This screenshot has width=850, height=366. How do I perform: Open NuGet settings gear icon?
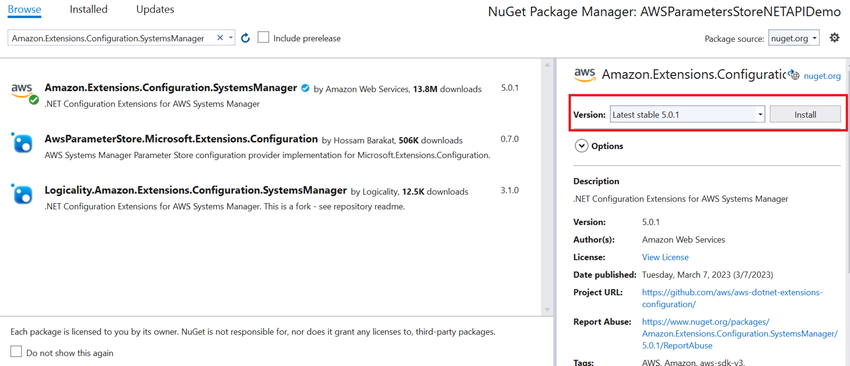(x=835, y=38)
